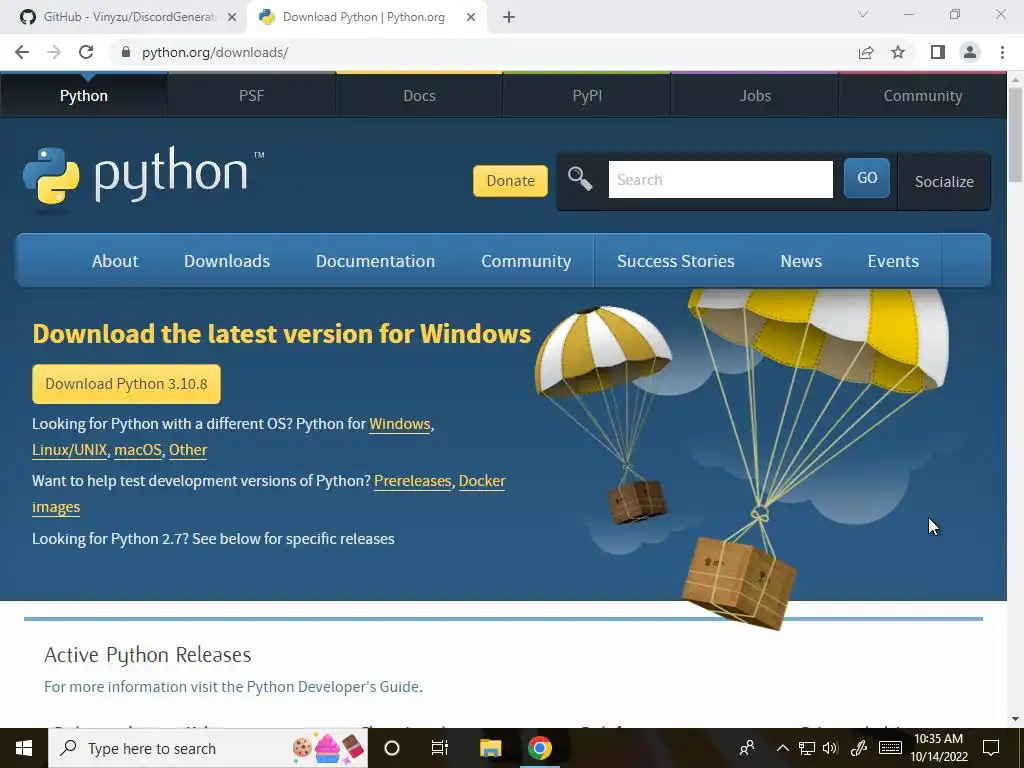The width and height of the screenshot is (1024, 768).
Task: Show hidden system tray icons
Action: [782, 748]
